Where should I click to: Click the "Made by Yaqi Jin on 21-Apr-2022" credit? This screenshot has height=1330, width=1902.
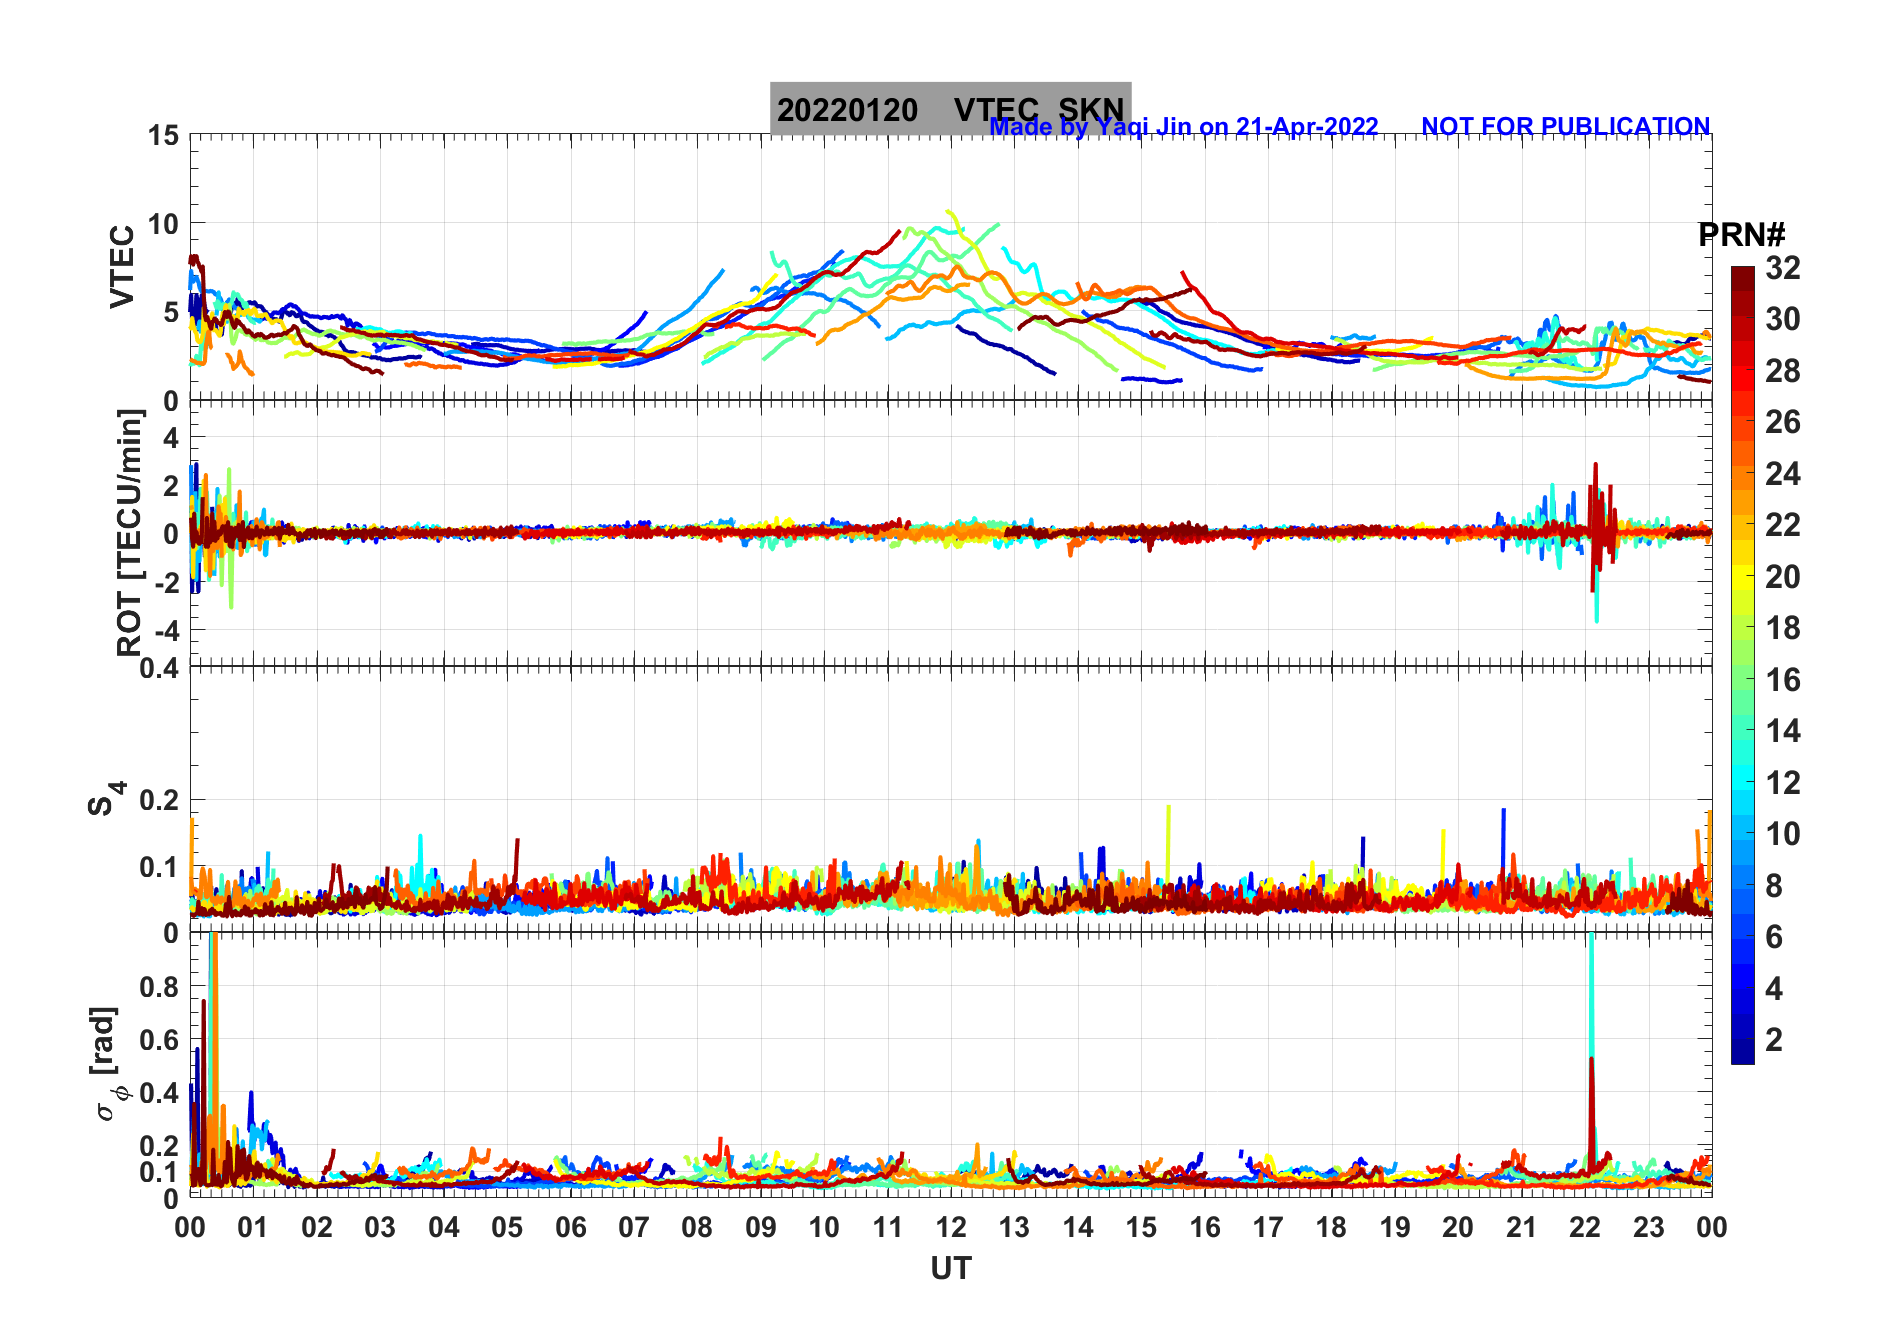click(1184, 127)
